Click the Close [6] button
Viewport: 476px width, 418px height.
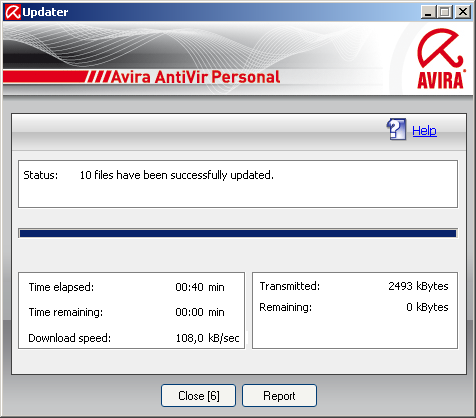pyautogui.click(x=198, y=396)
